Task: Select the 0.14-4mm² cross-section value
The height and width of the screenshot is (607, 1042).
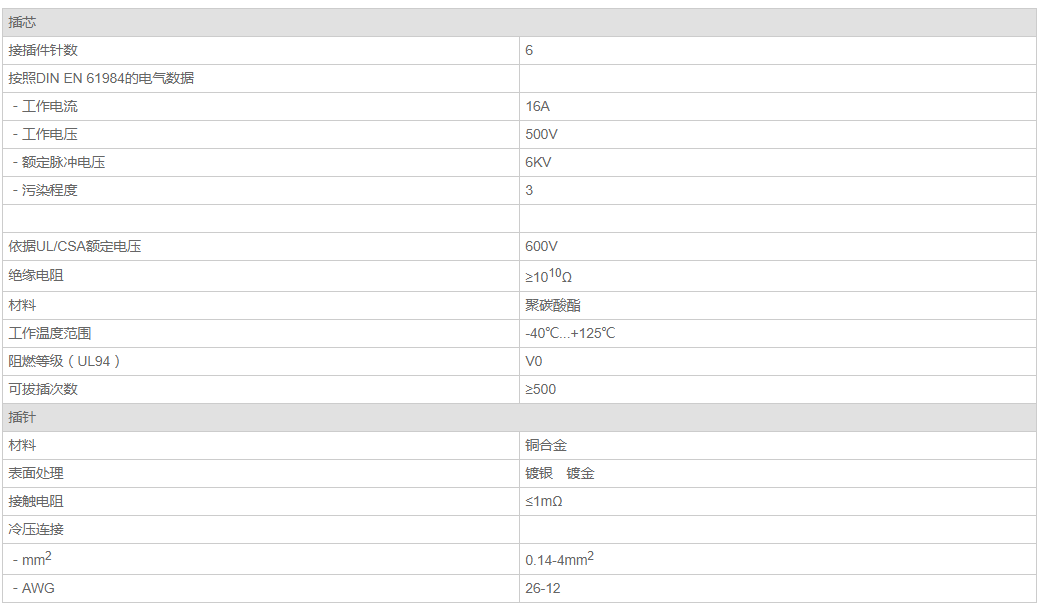Action: tap(559, 559)
